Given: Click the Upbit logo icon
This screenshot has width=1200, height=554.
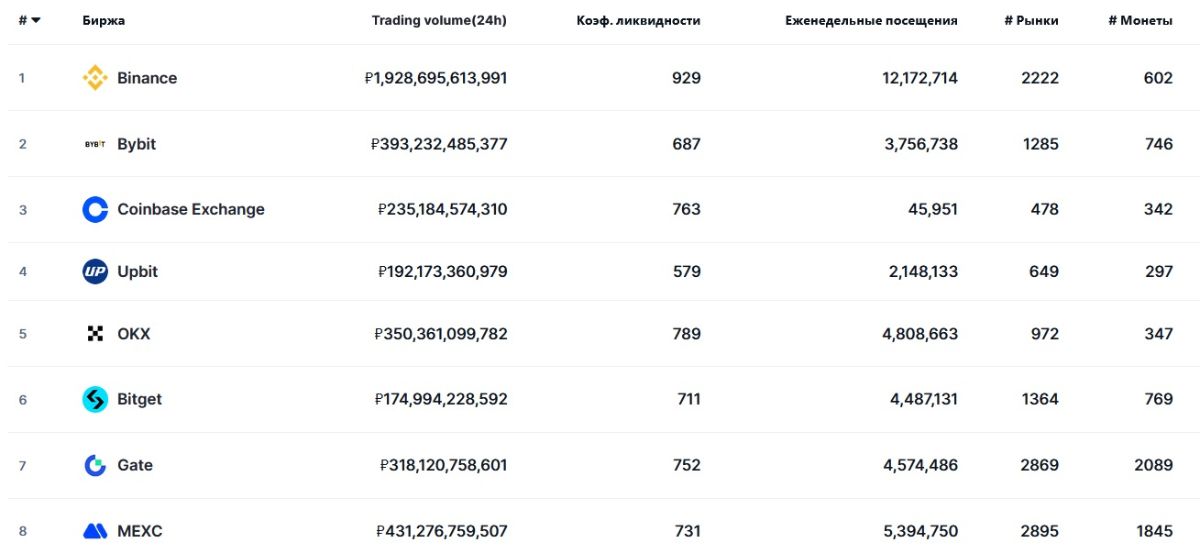Looking at the screenshot, I should [x=95, y=272].
